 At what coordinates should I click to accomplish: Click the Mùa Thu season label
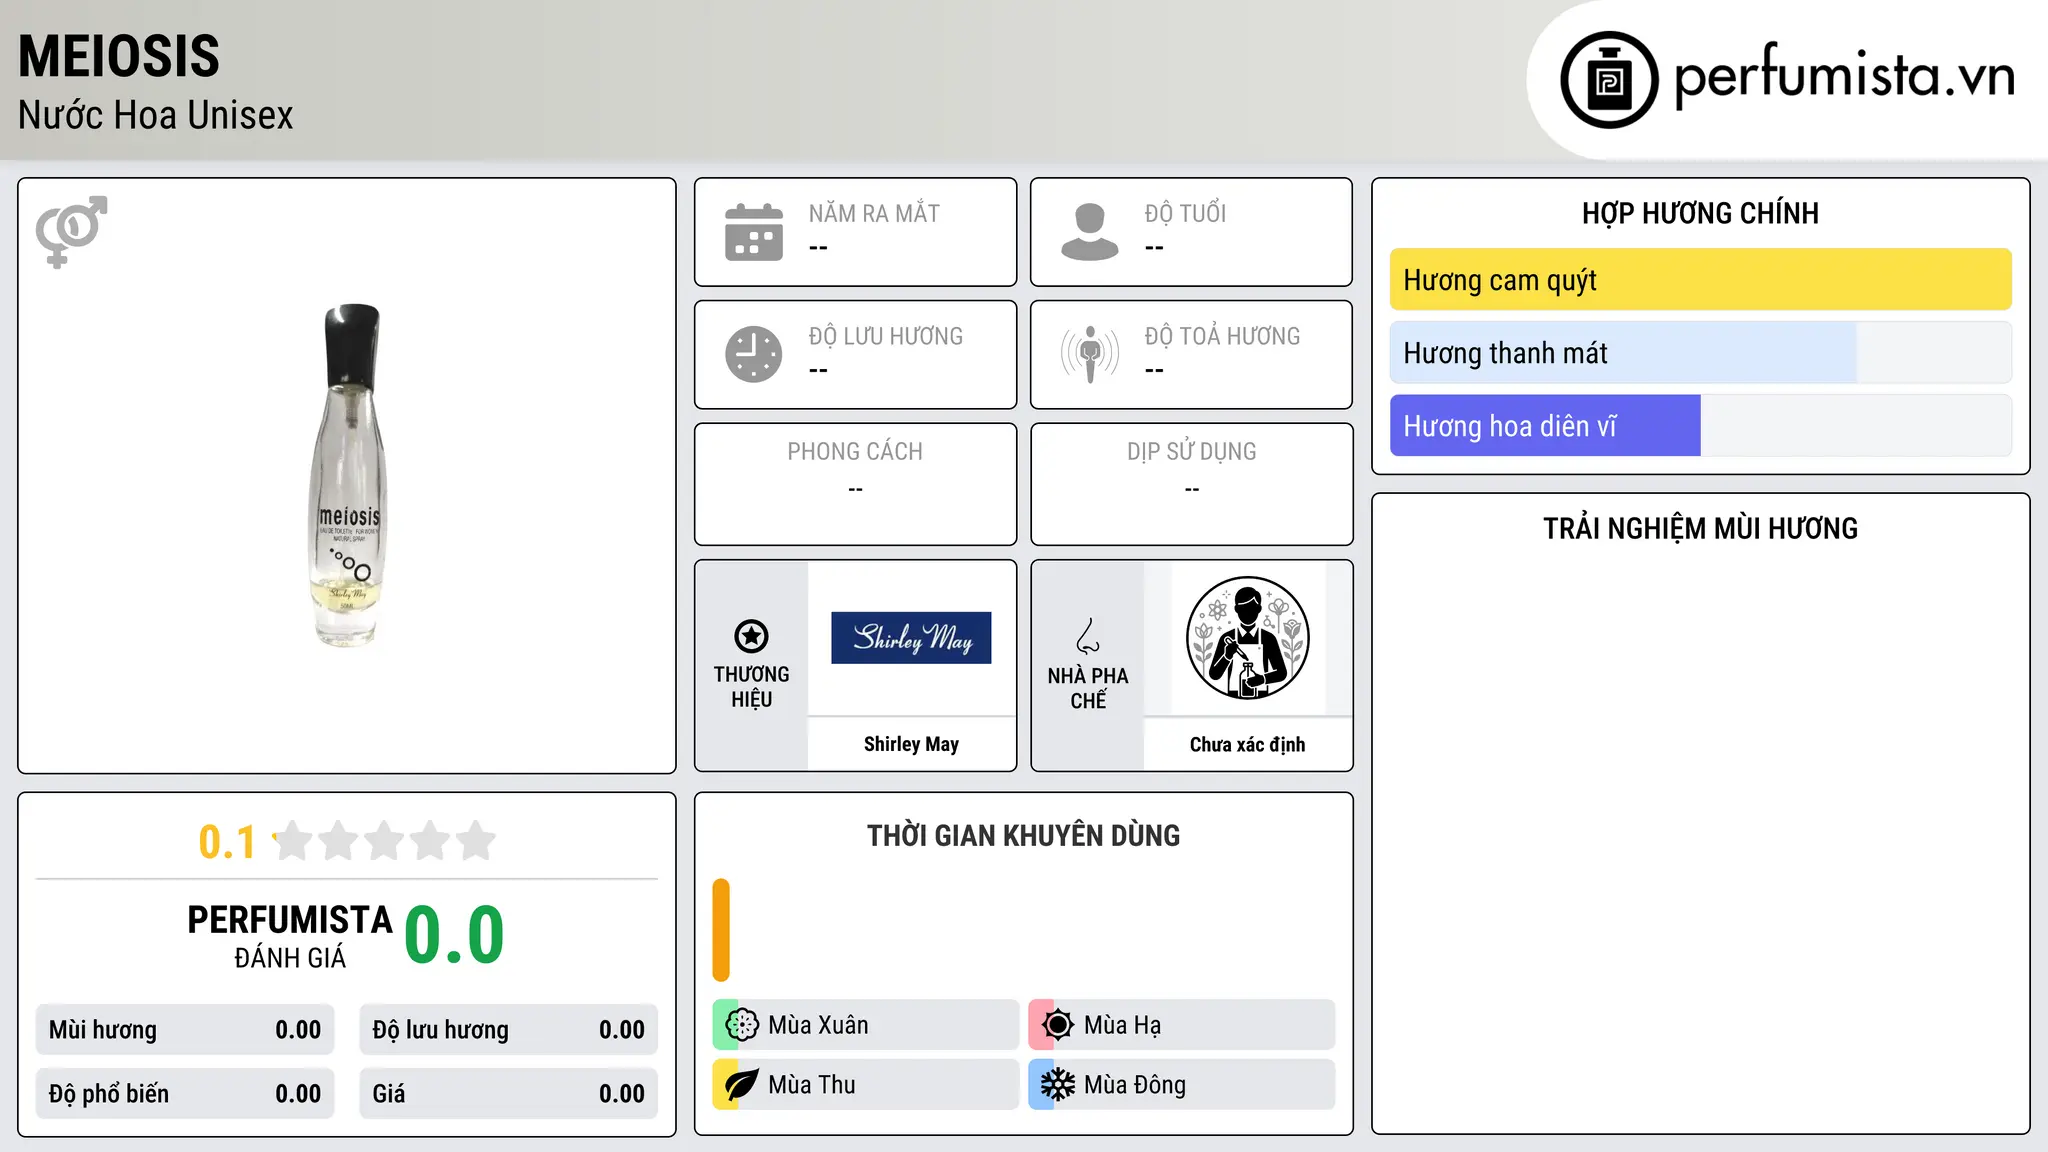coord(812,1085)
